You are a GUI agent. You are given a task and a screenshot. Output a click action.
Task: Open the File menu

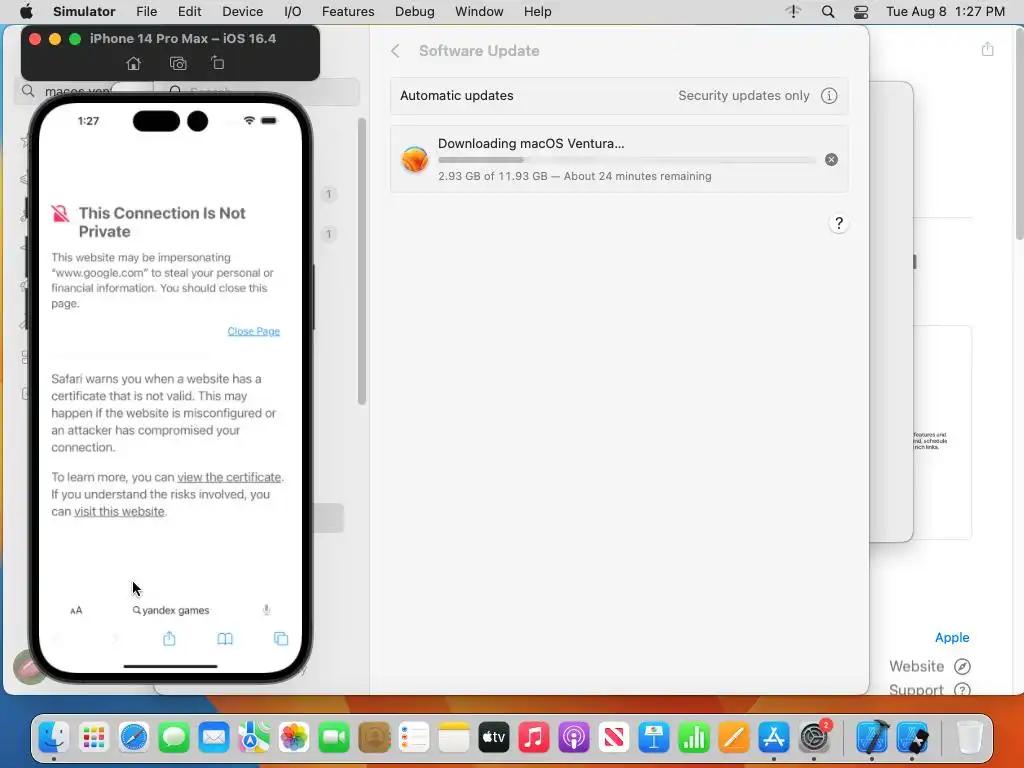click(x=146, y=12)
